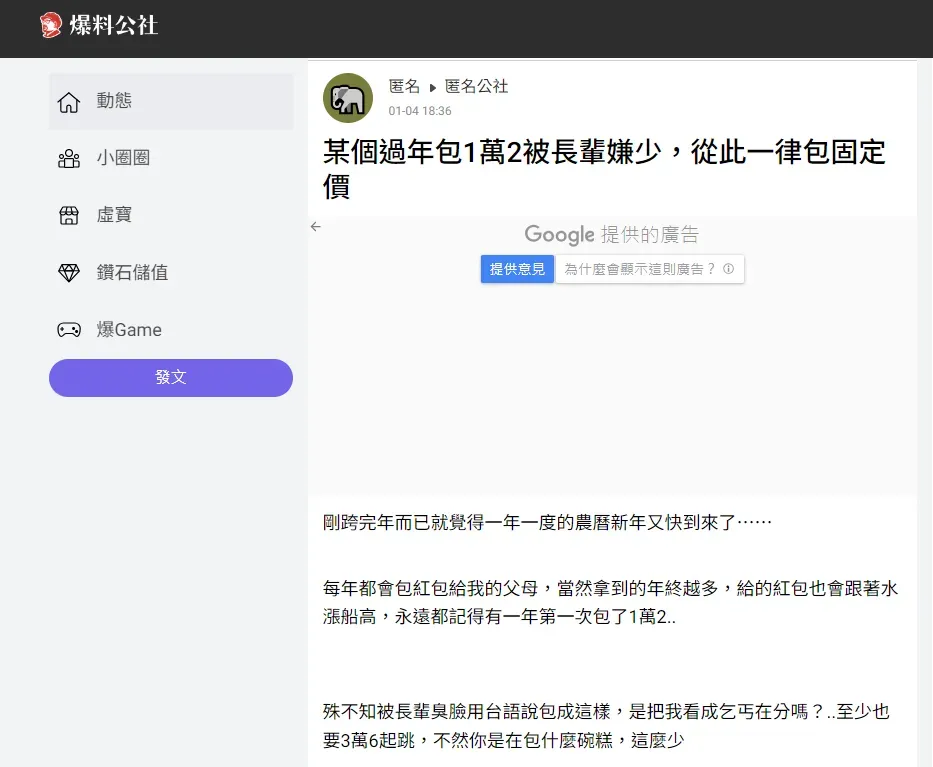Click the post timestamp 01-04 18:36

click(419, 111)
